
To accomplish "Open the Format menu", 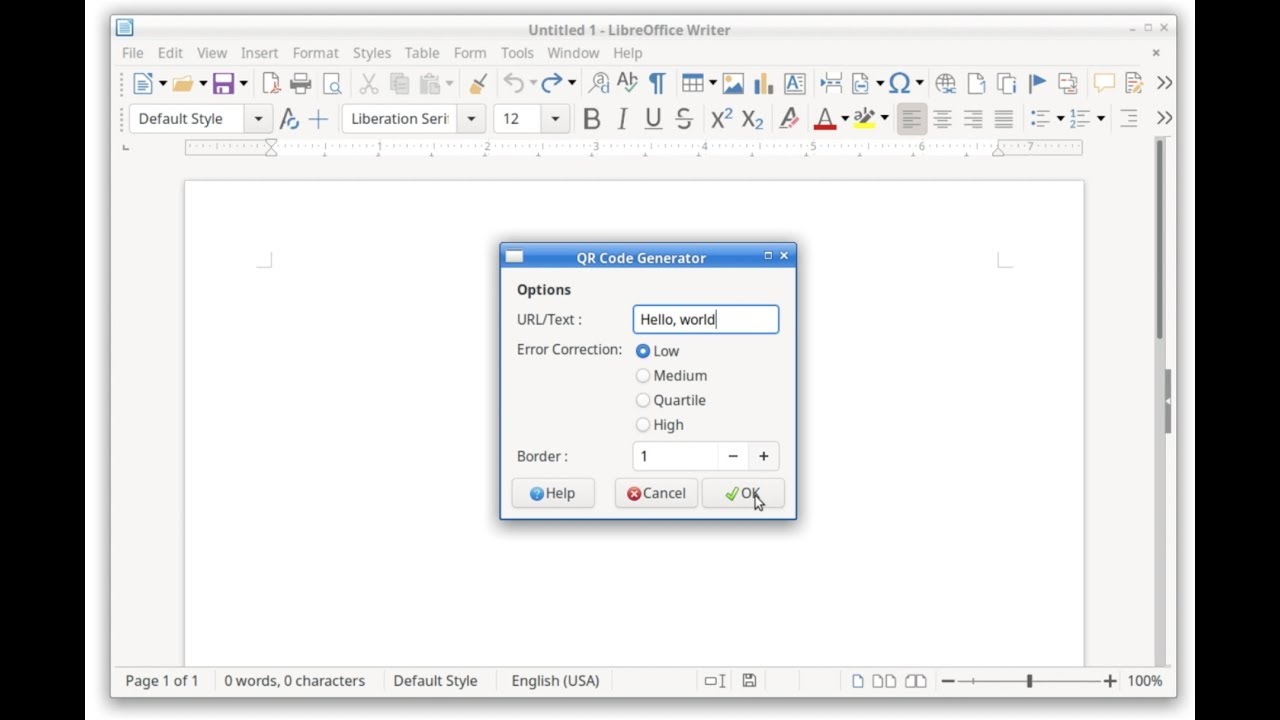I will 315,53.
